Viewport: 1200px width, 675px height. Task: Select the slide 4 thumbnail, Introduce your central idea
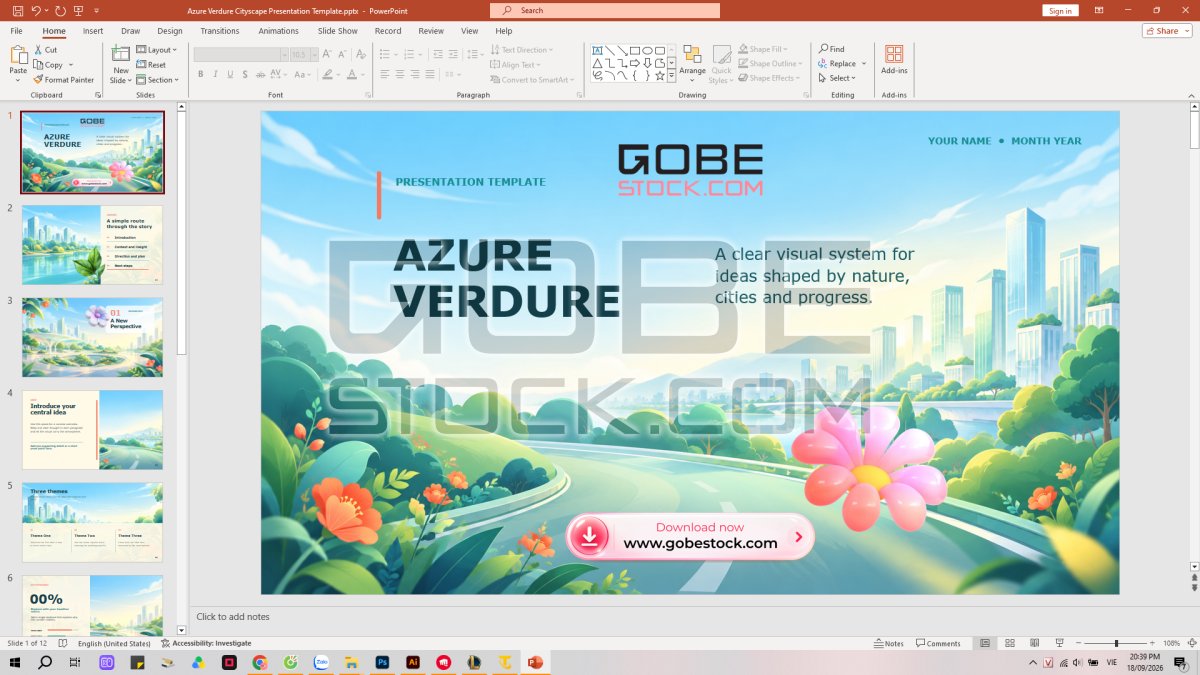click(92, 430)
